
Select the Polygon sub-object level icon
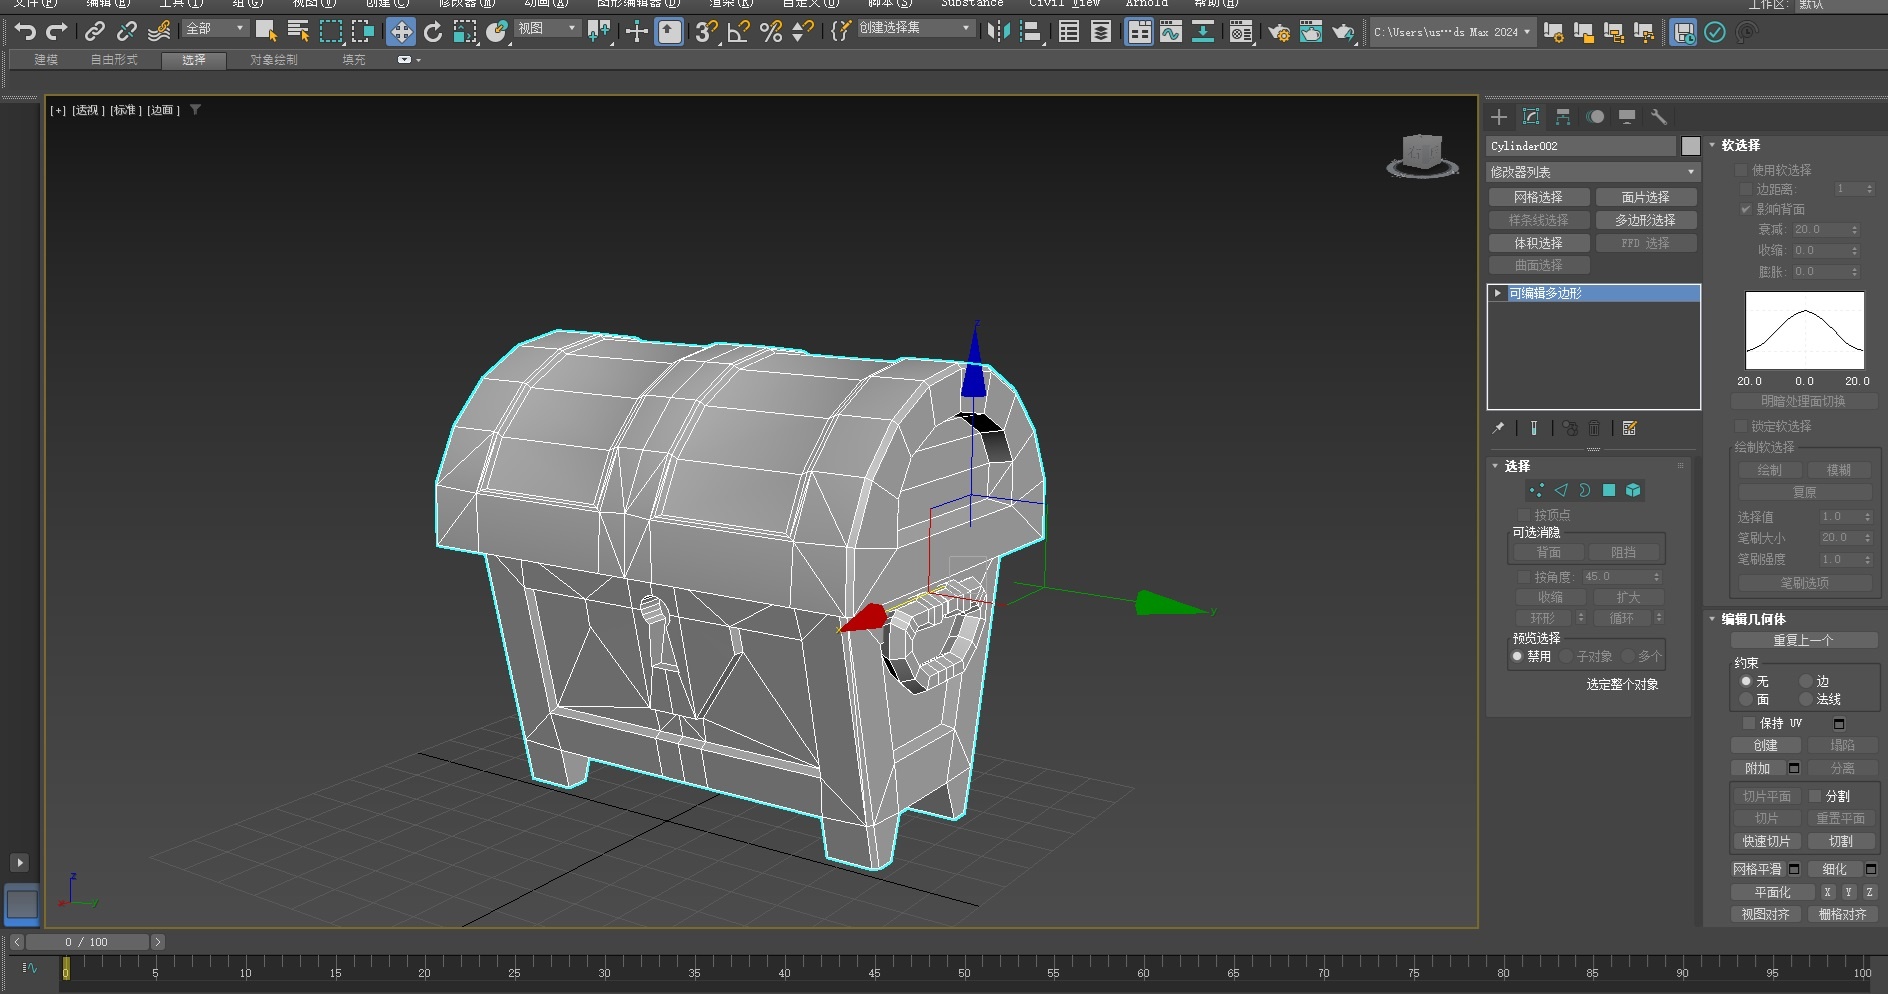tap(1609, 490)
